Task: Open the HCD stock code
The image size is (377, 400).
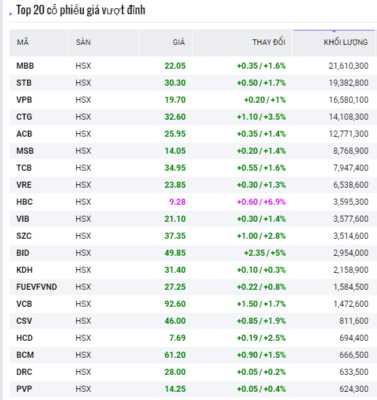Action: click(x=24, y=338)
